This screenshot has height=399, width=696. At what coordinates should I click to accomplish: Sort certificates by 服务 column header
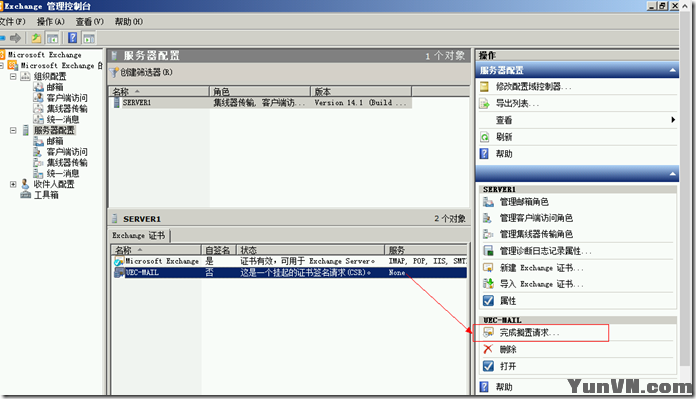(x=426, y=250)
